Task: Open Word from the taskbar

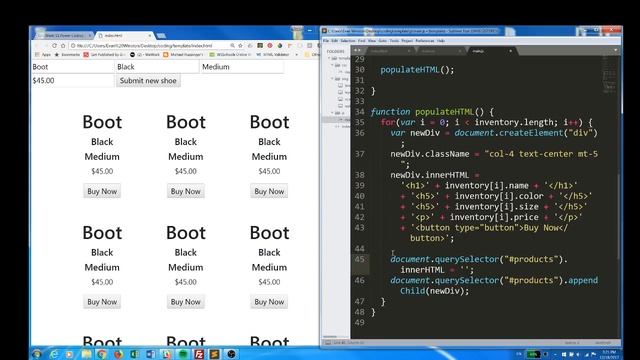Action: pos(151,354)
